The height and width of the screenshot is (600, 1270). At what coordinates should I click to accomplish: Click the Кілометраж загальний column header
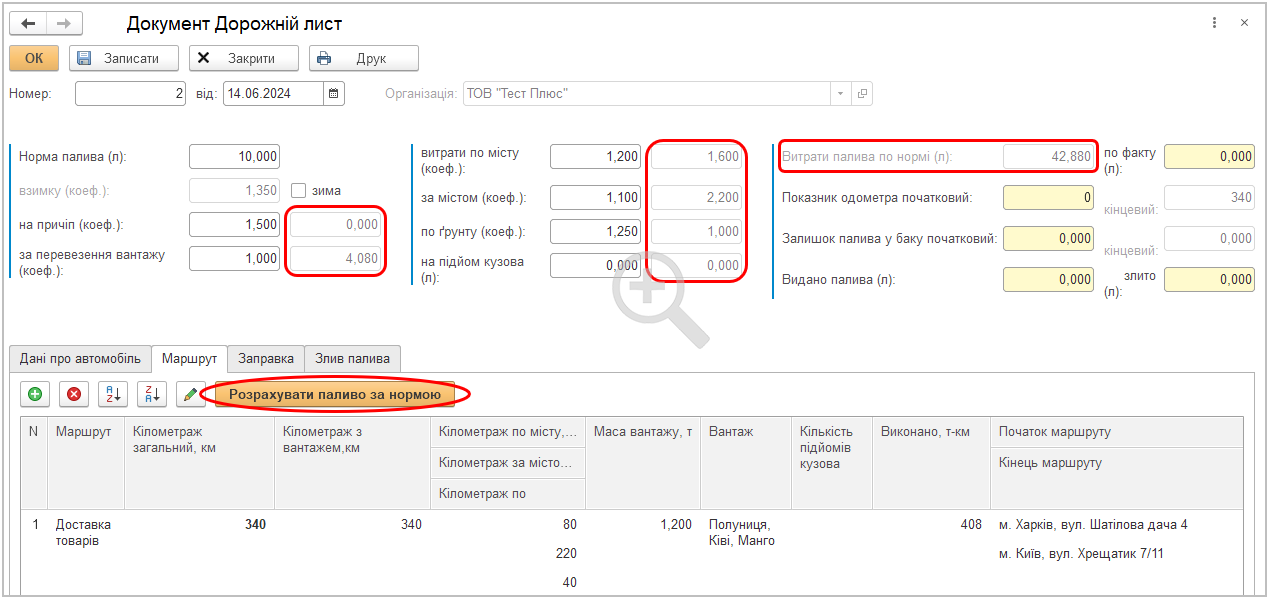click(199, 463)
